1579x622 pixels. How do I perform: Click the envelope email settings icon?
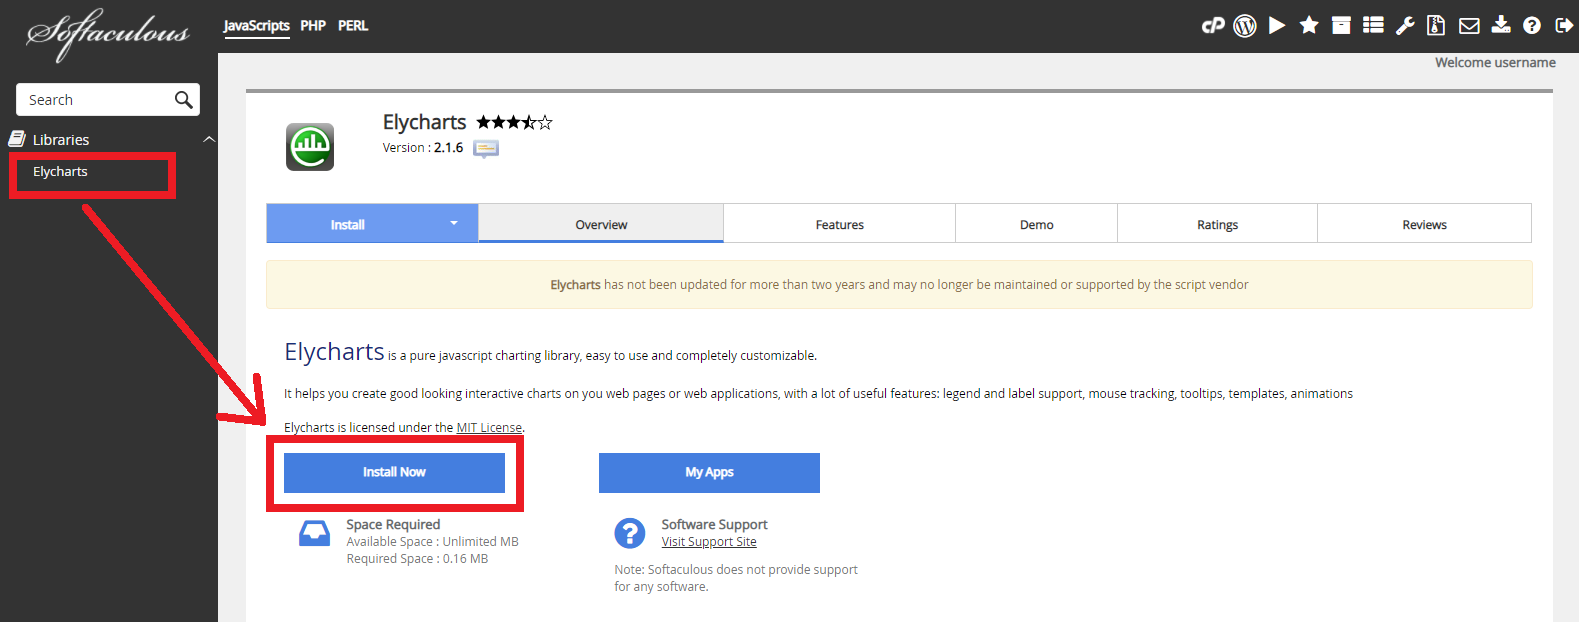tap(1469, 26)
